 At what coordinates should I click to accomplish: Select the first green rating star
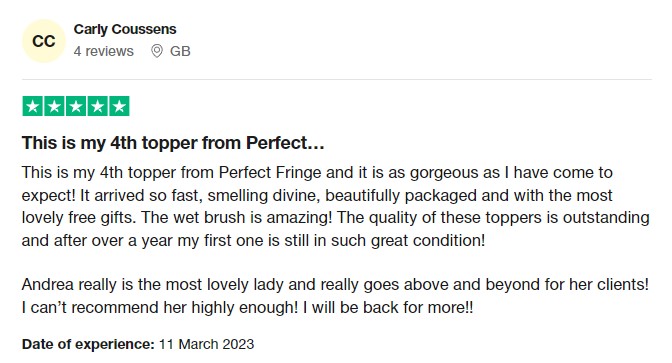tap(33, 106)
